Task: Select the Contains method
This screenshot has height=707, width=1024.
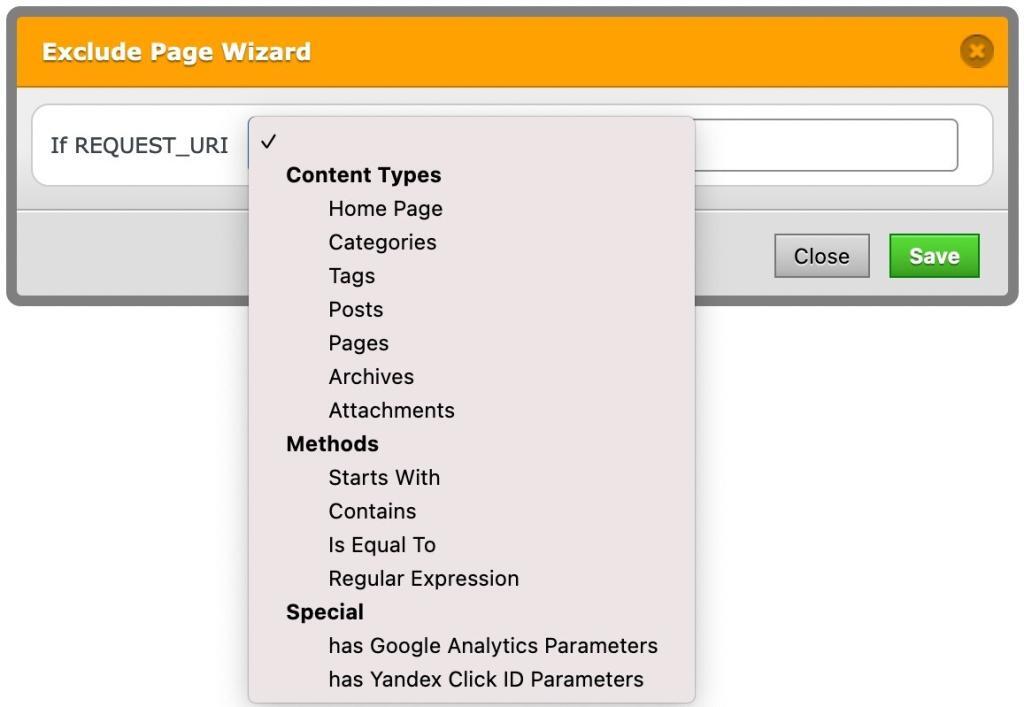Action: (x=372, y=511)
